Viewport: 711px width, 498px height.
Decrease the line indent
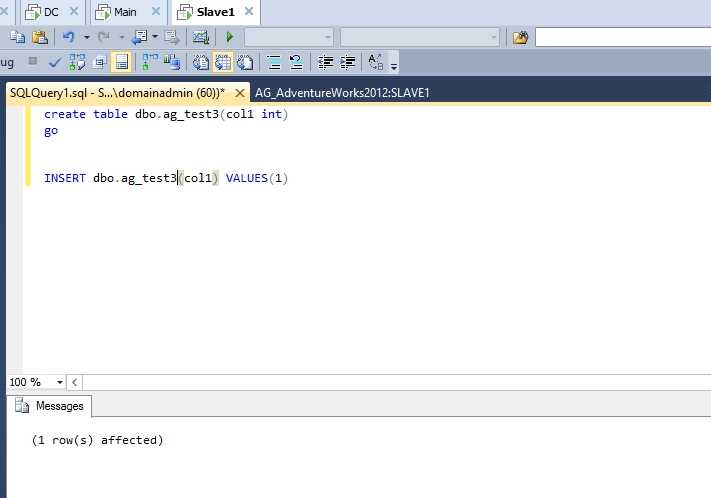325,62
